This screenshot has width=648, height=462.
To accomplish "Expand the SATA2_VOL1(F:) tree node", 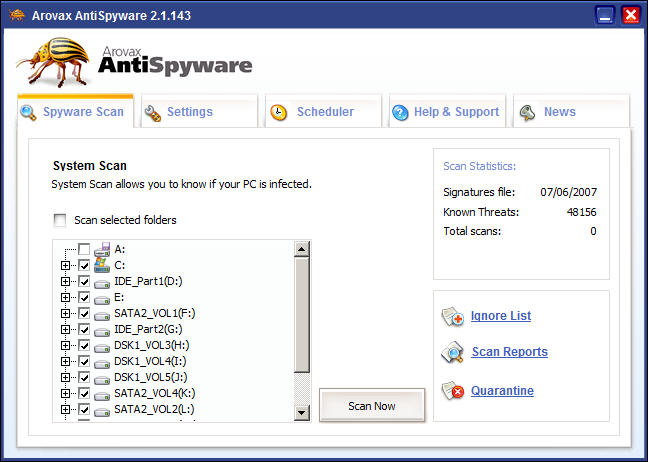I will pos(65,313).
